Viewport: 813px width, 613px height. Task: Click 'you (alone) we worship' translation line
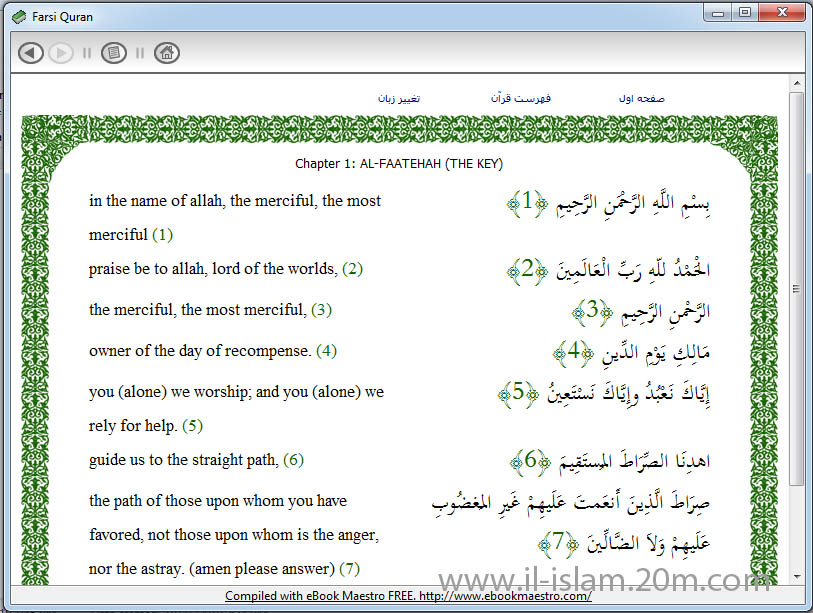(236, 392)
